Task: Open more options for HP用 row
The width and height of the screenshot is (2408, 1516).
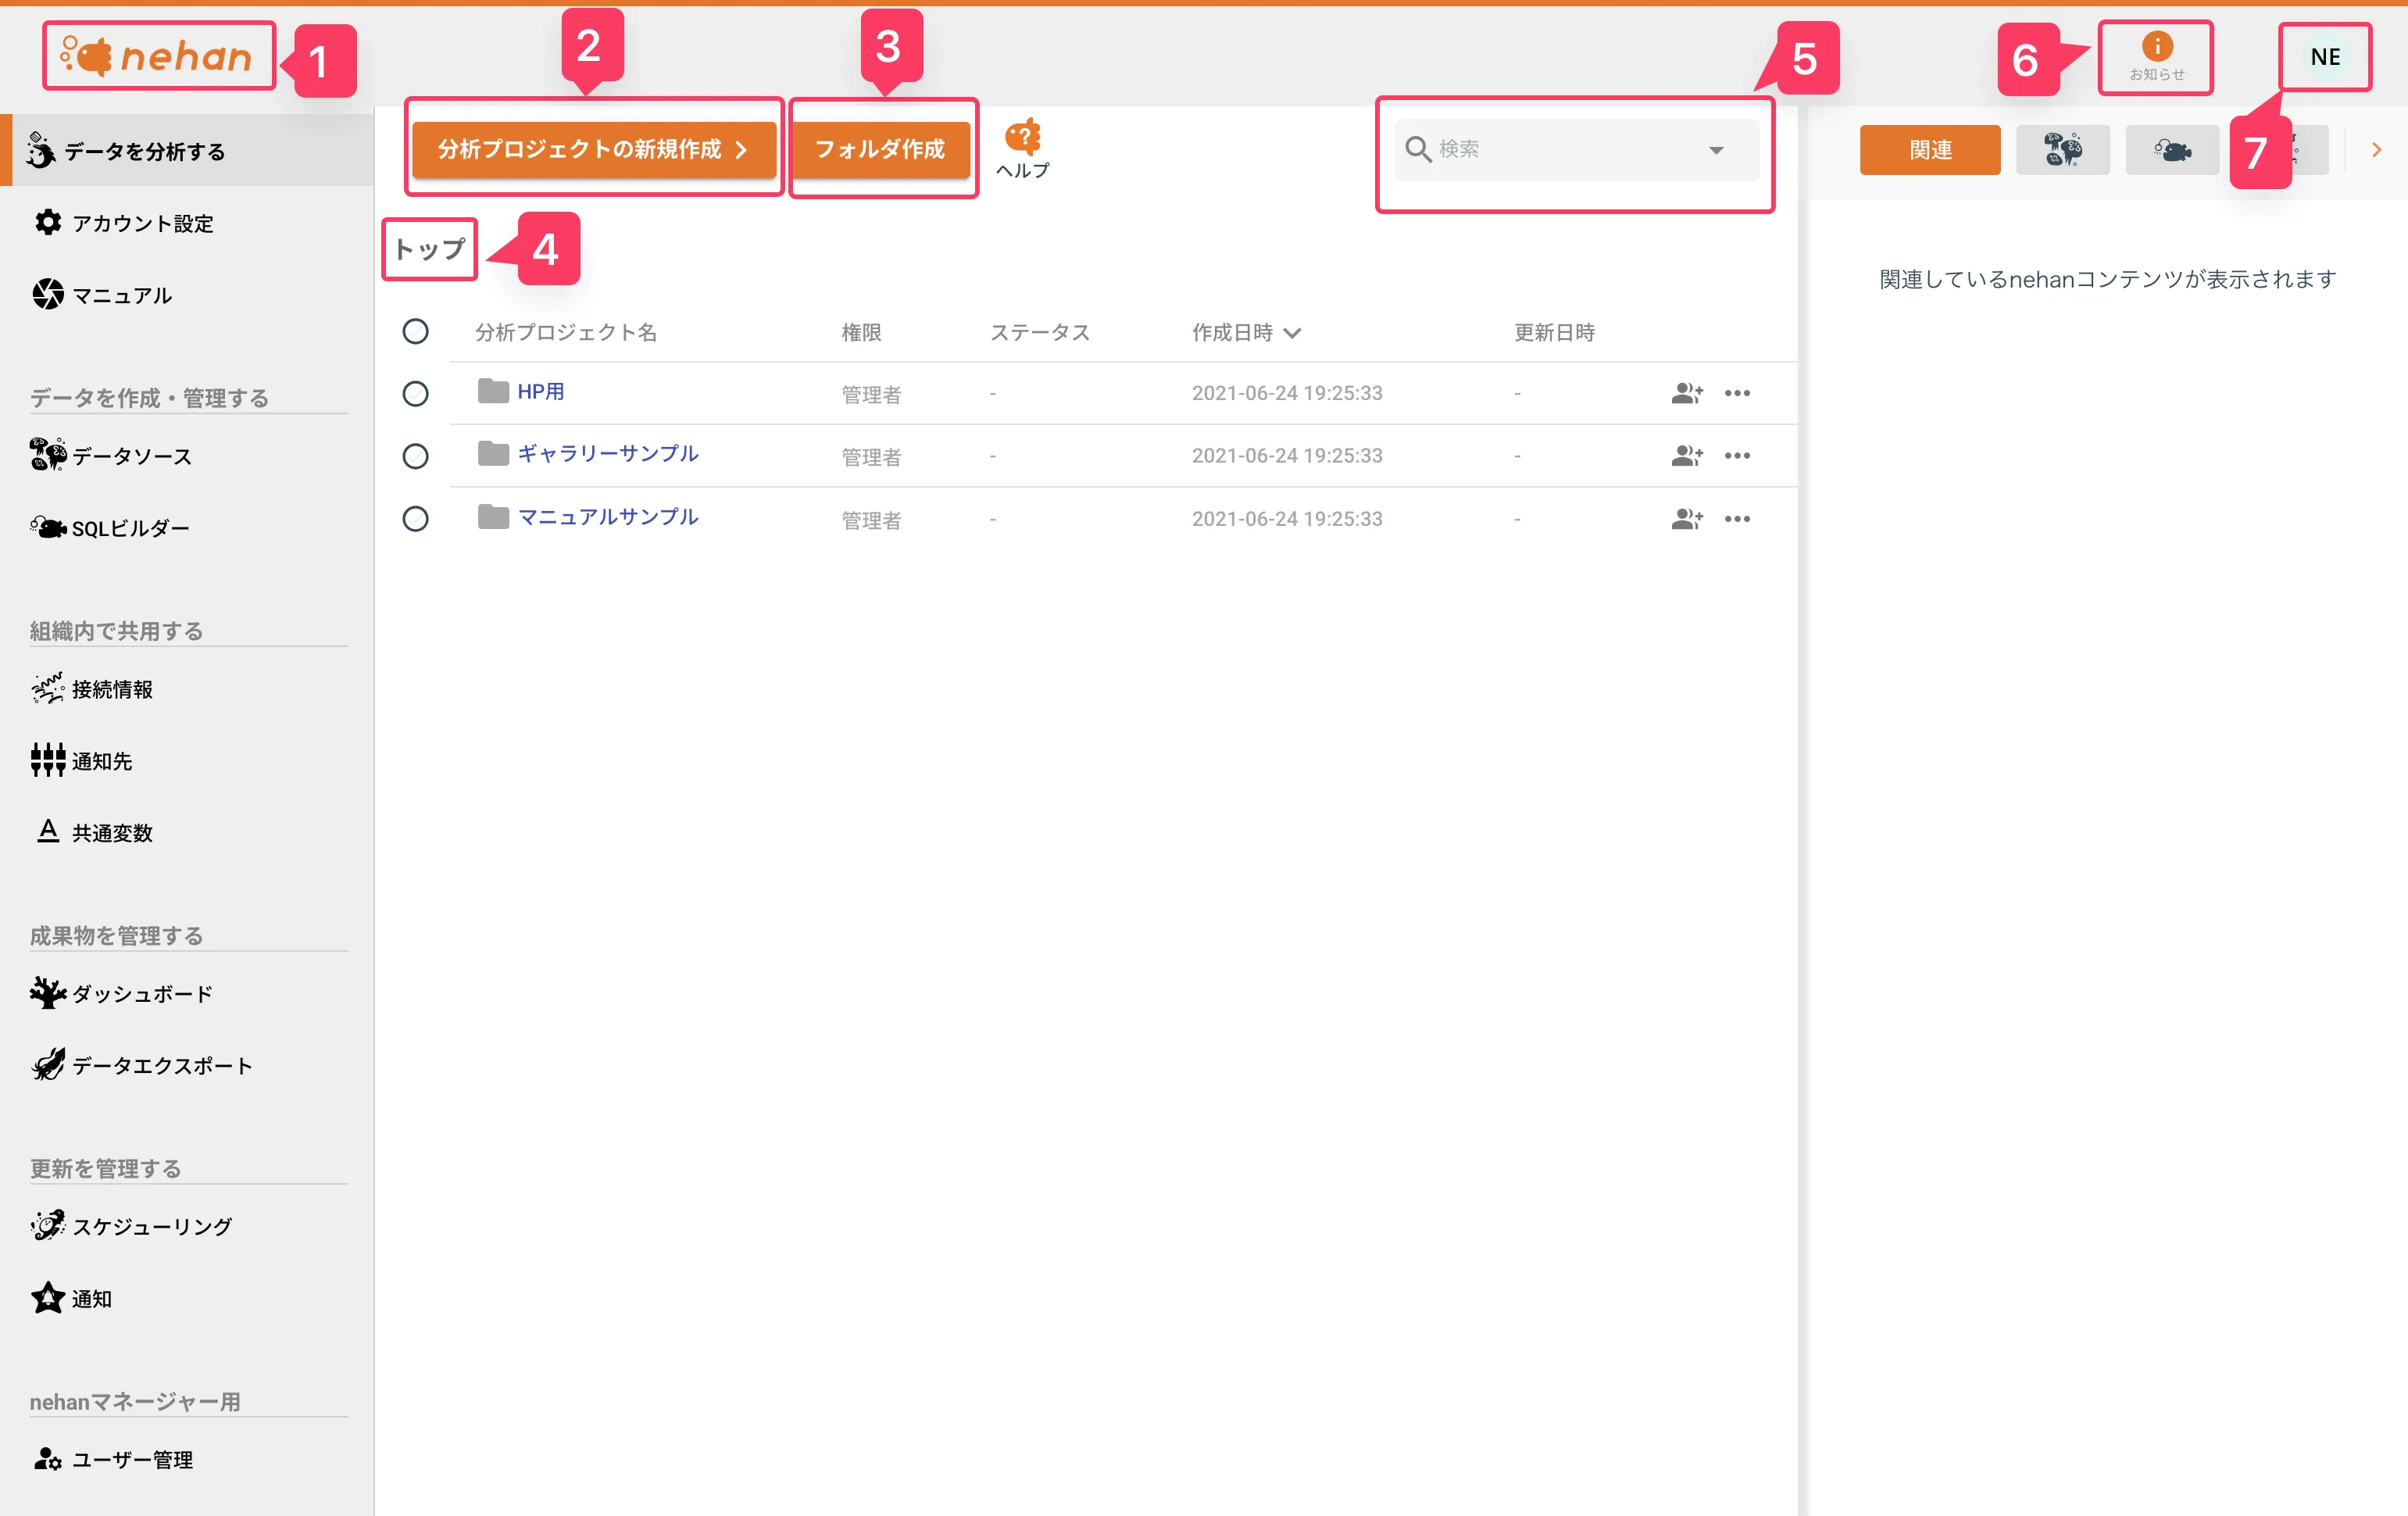Action: coord(1737,393)
